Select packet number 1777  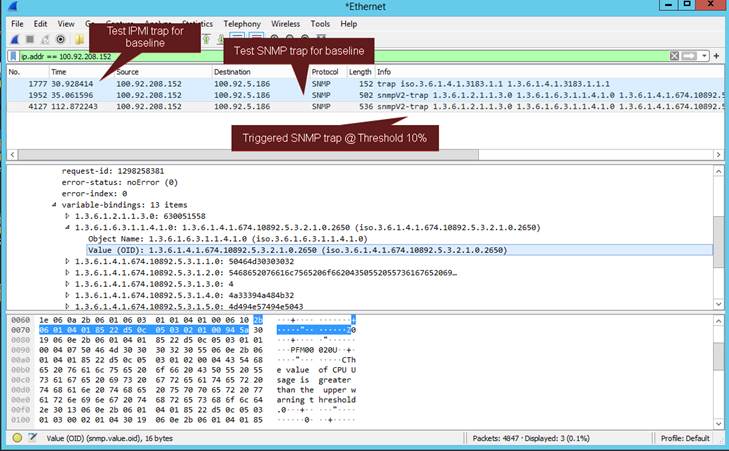click(365, 84)
